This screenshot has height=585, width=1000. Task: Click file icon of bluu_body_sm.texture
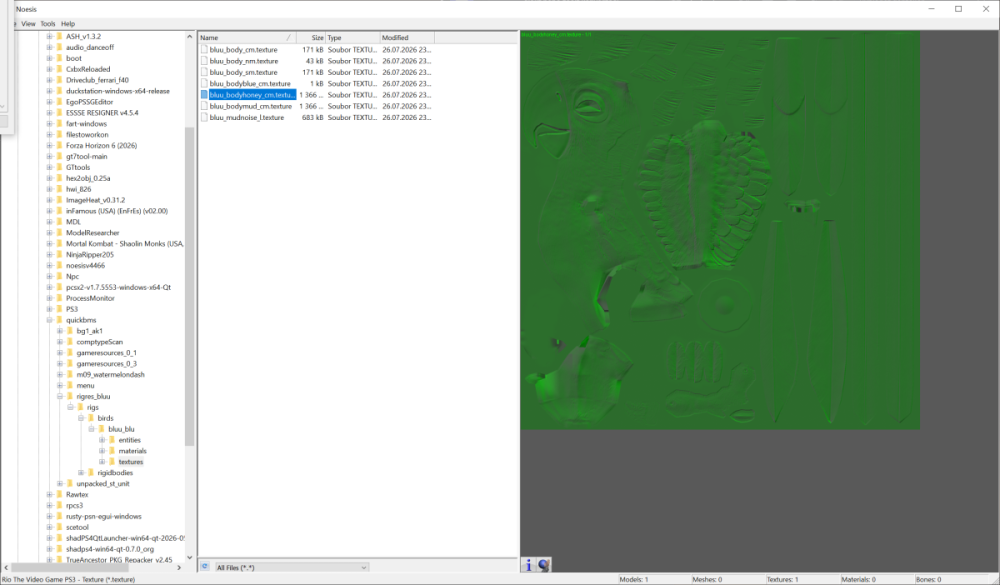[204, 72]
